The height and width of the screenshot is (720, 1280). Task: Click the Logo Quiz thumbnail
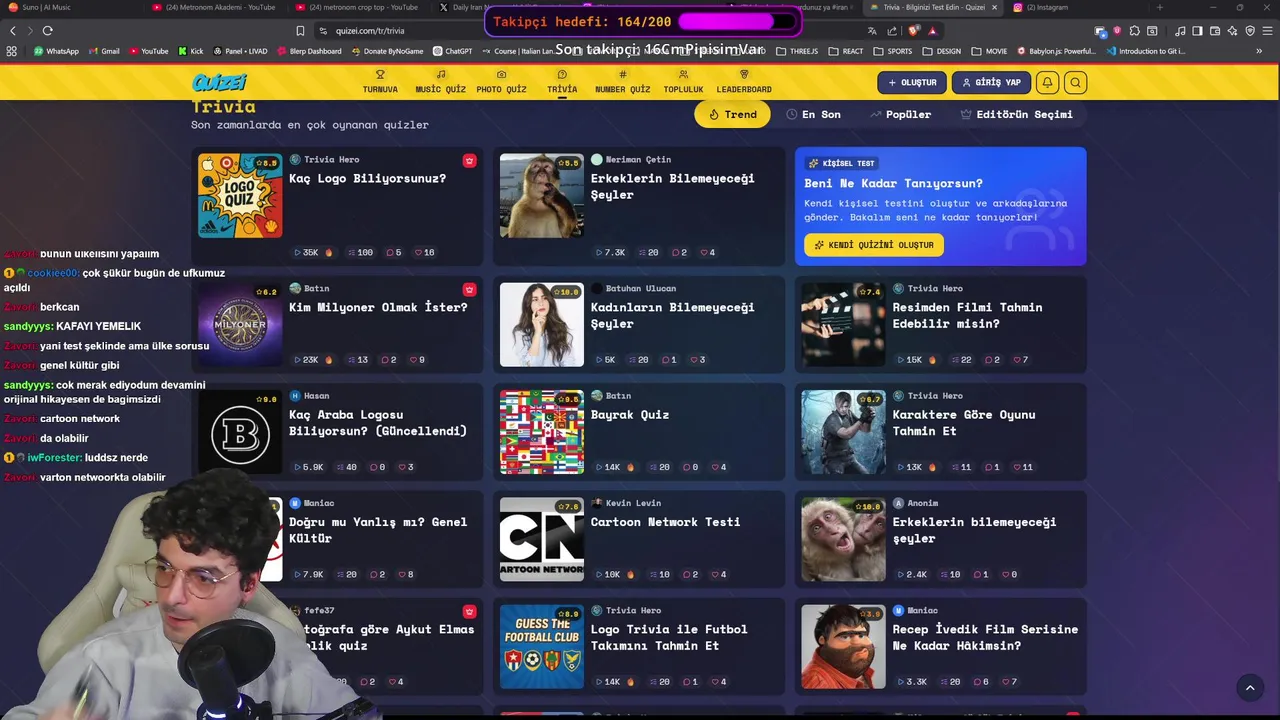click(x=240, y=195)
